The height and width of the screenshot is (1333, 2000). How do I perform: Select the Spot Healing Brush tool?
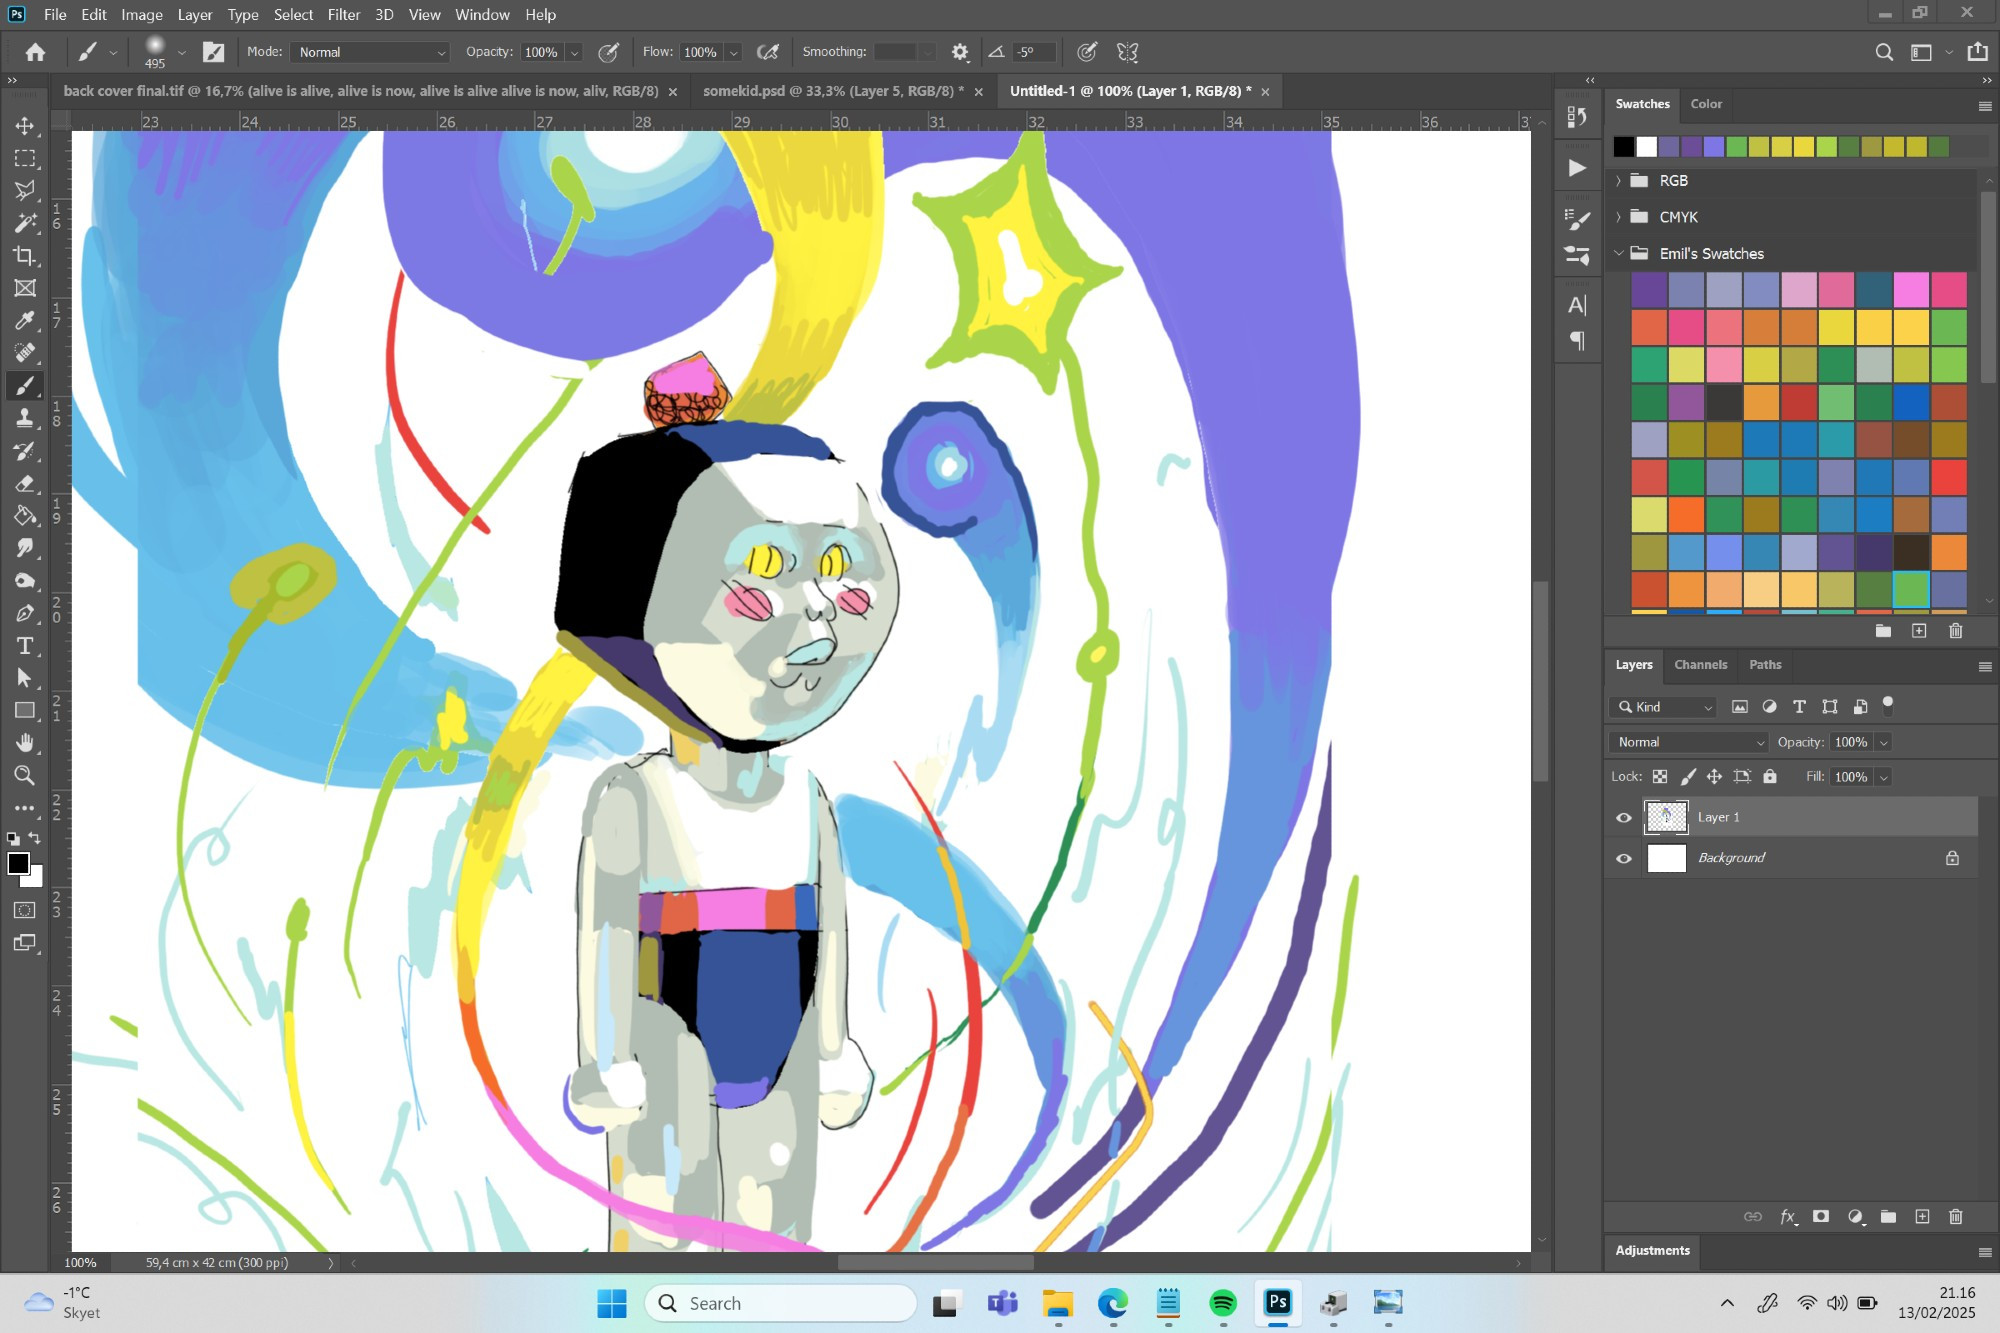pos(25,353)
